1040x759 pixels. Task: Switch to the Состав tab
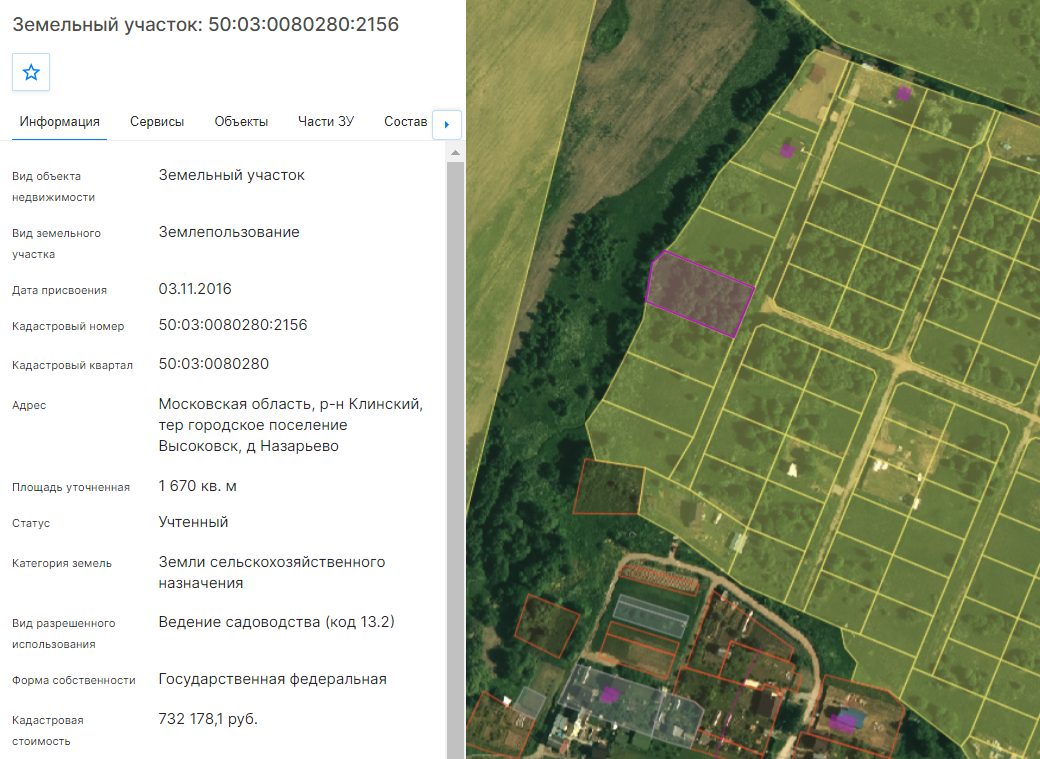pyautogui.click(x=405, y=121)
